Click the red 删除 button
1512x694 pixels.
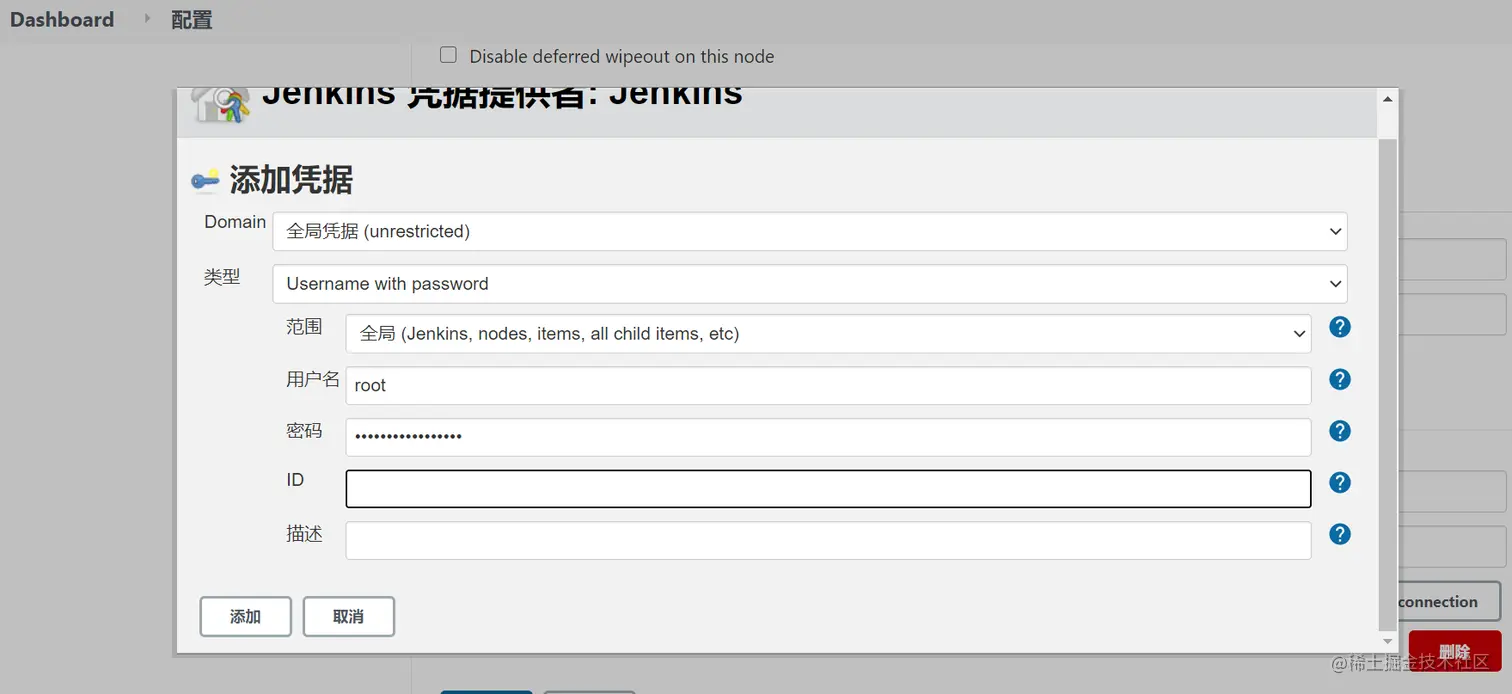point(1455,651)
